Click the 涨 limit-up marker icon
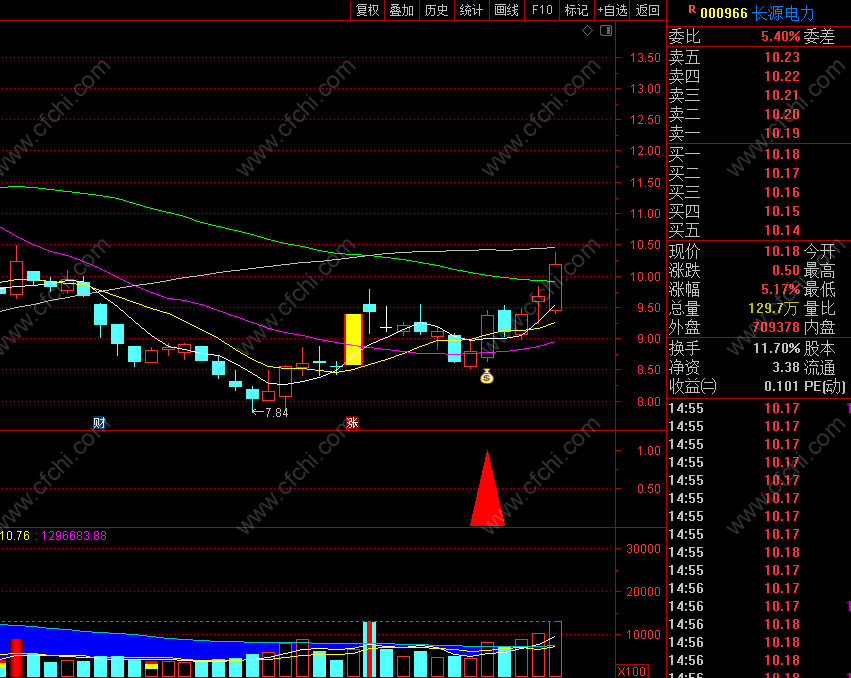 pyautogui.click(x=352, y=422)
